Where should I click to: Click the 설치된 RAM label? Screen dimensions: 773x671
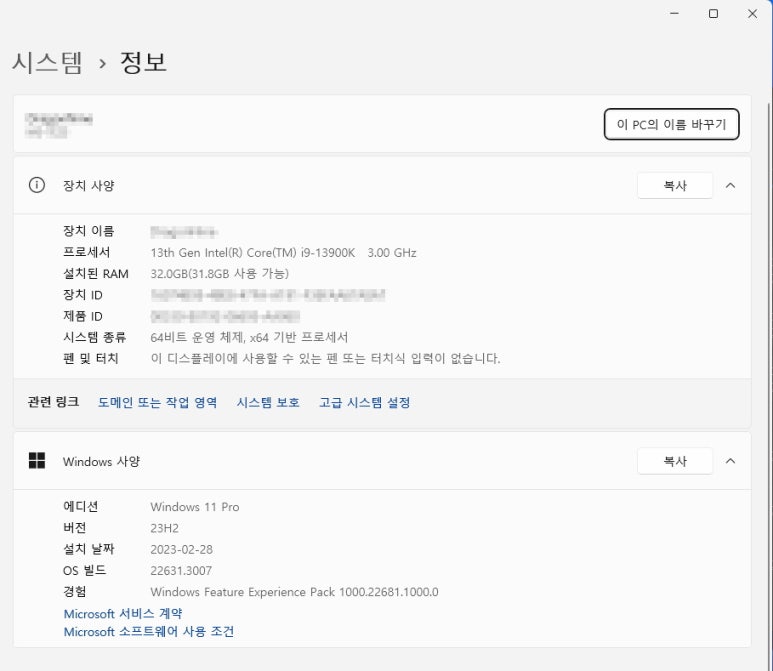(x=96, y=274)
